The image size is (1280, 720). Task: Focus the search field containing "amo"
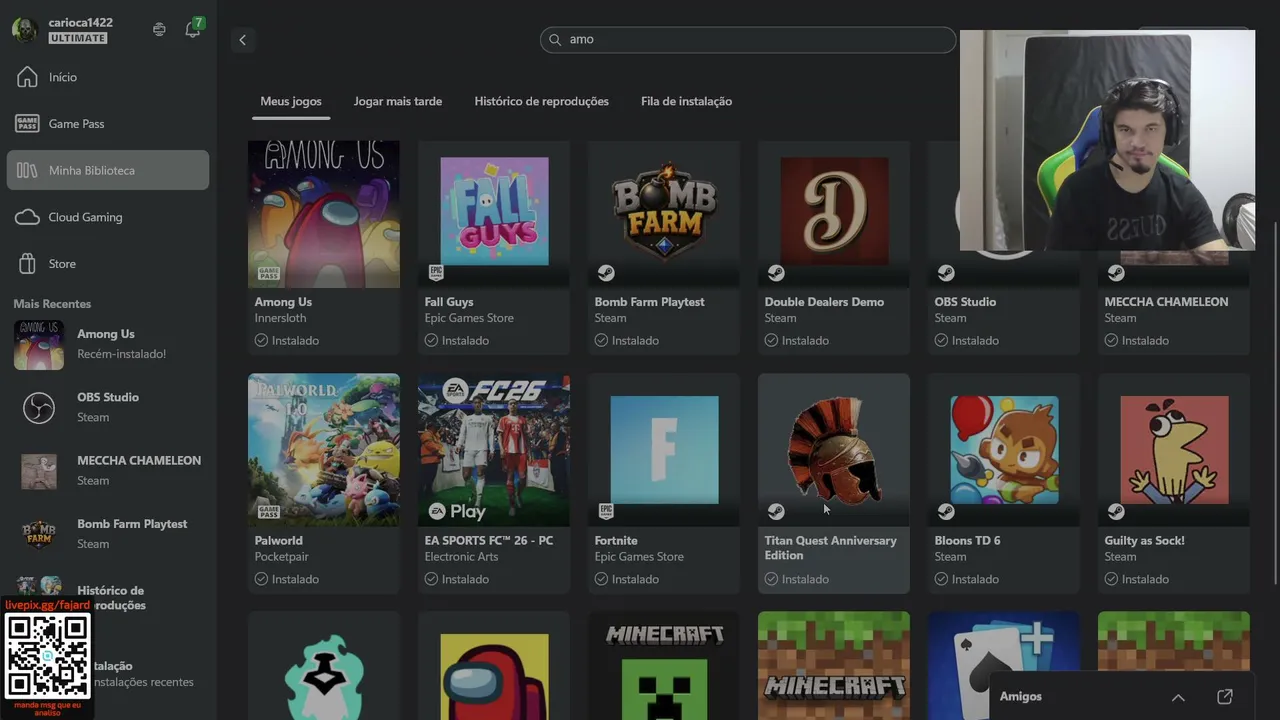coord(748,40)
